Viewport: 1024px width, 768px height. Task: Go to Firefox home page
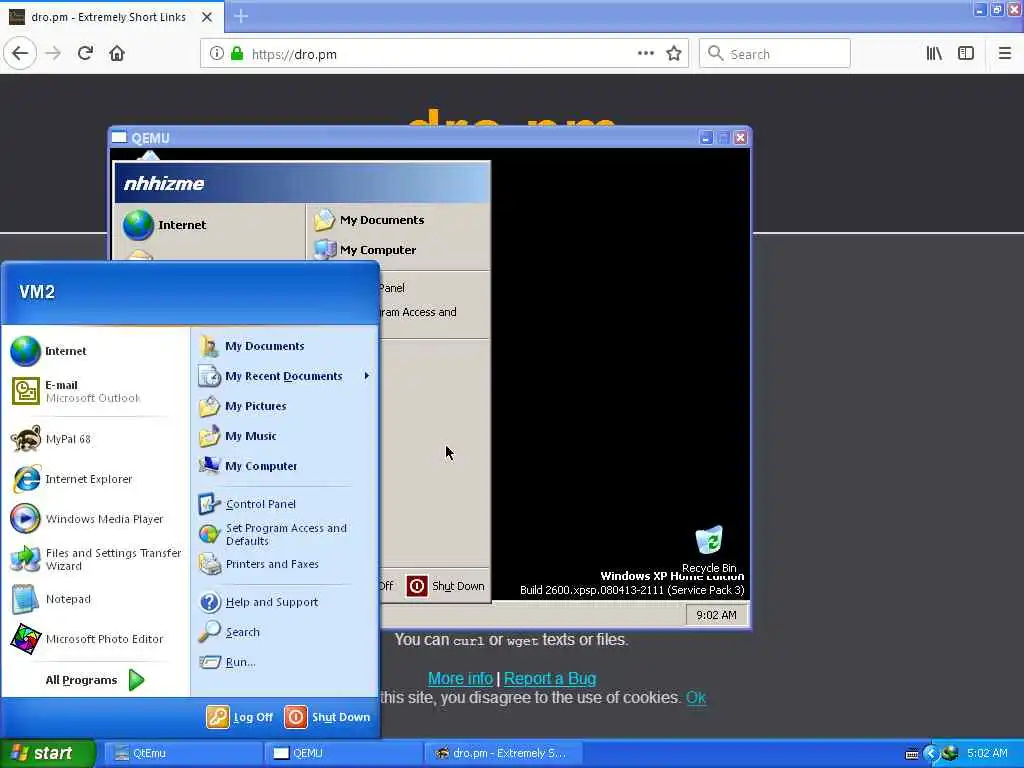(x=117, y=54)
